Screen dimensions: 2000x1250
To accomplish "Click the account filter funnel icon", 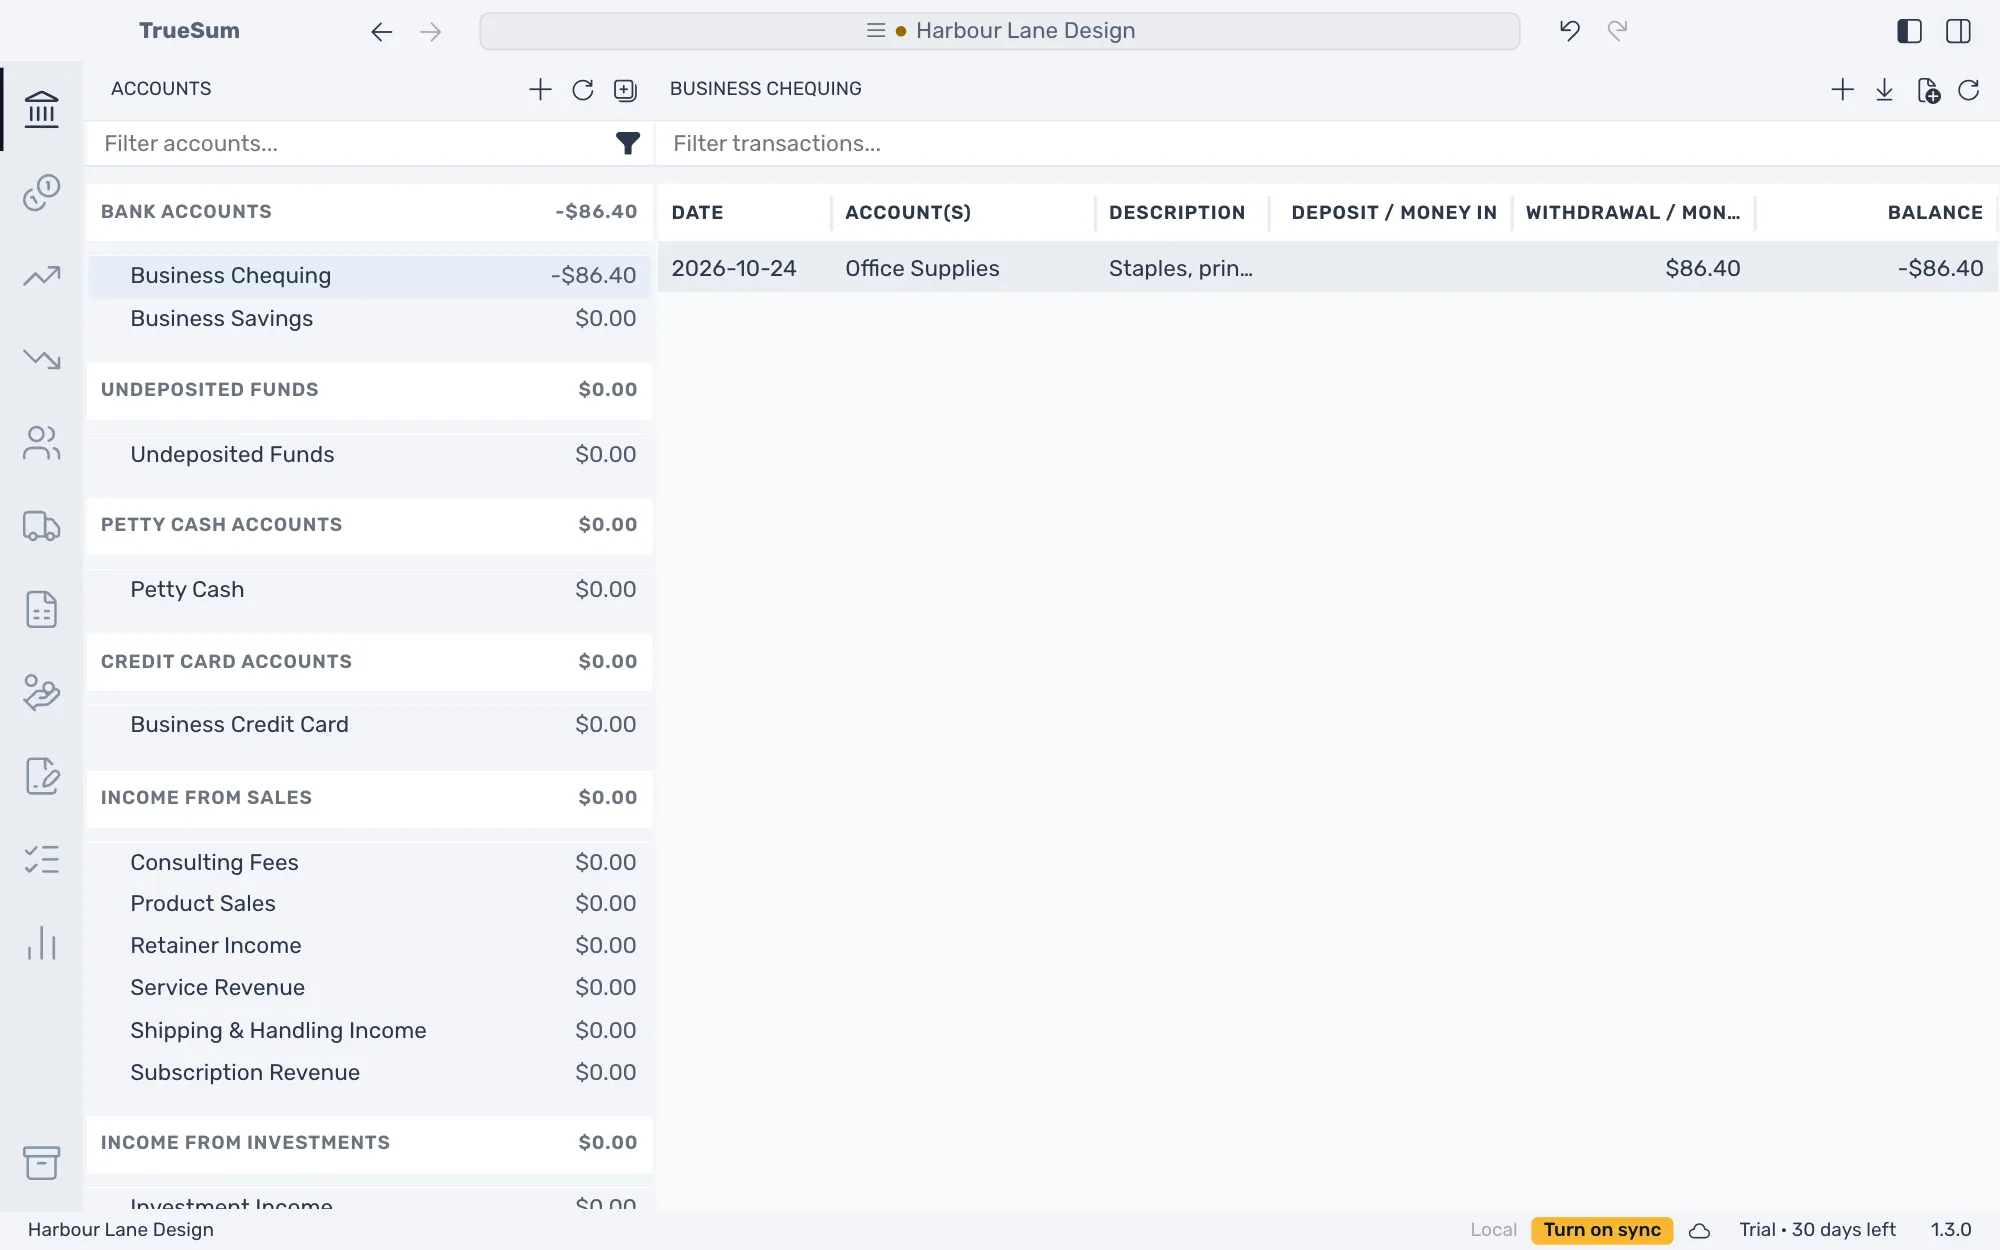I will pyautogui.click(x=627, y=144).
